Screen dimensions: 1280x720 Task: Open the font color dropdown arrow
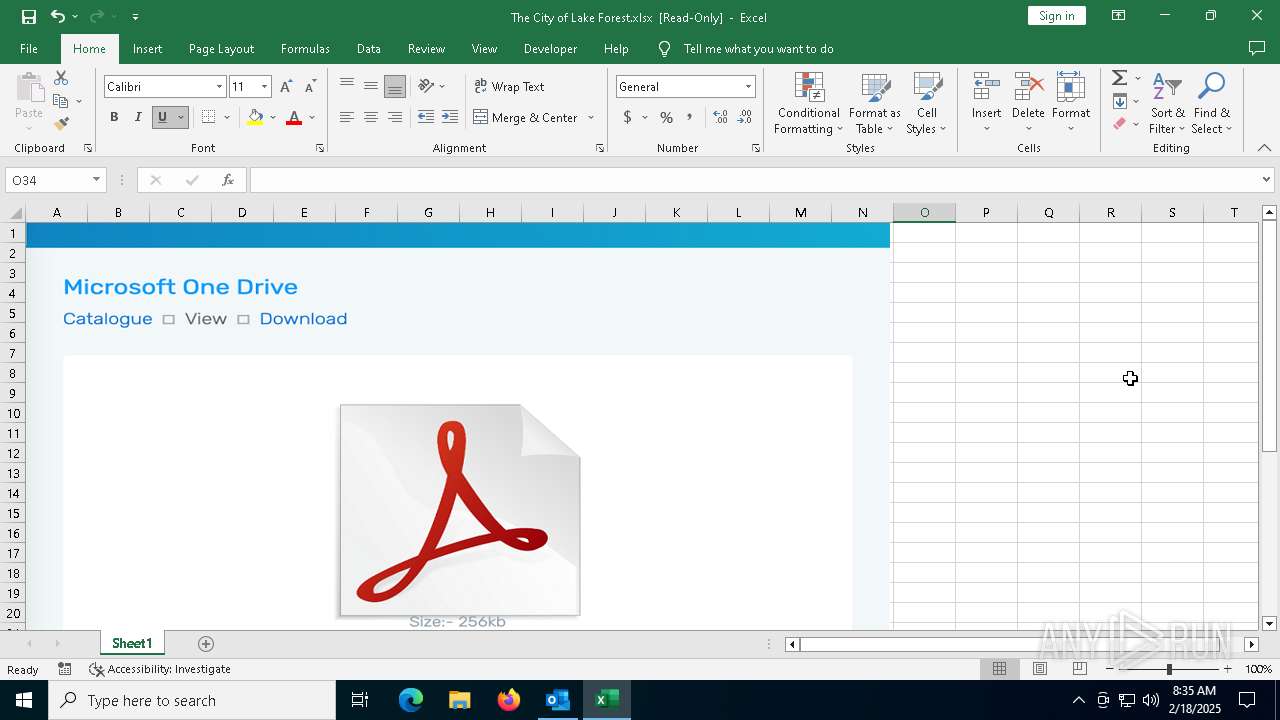click(x=312, y=117)
